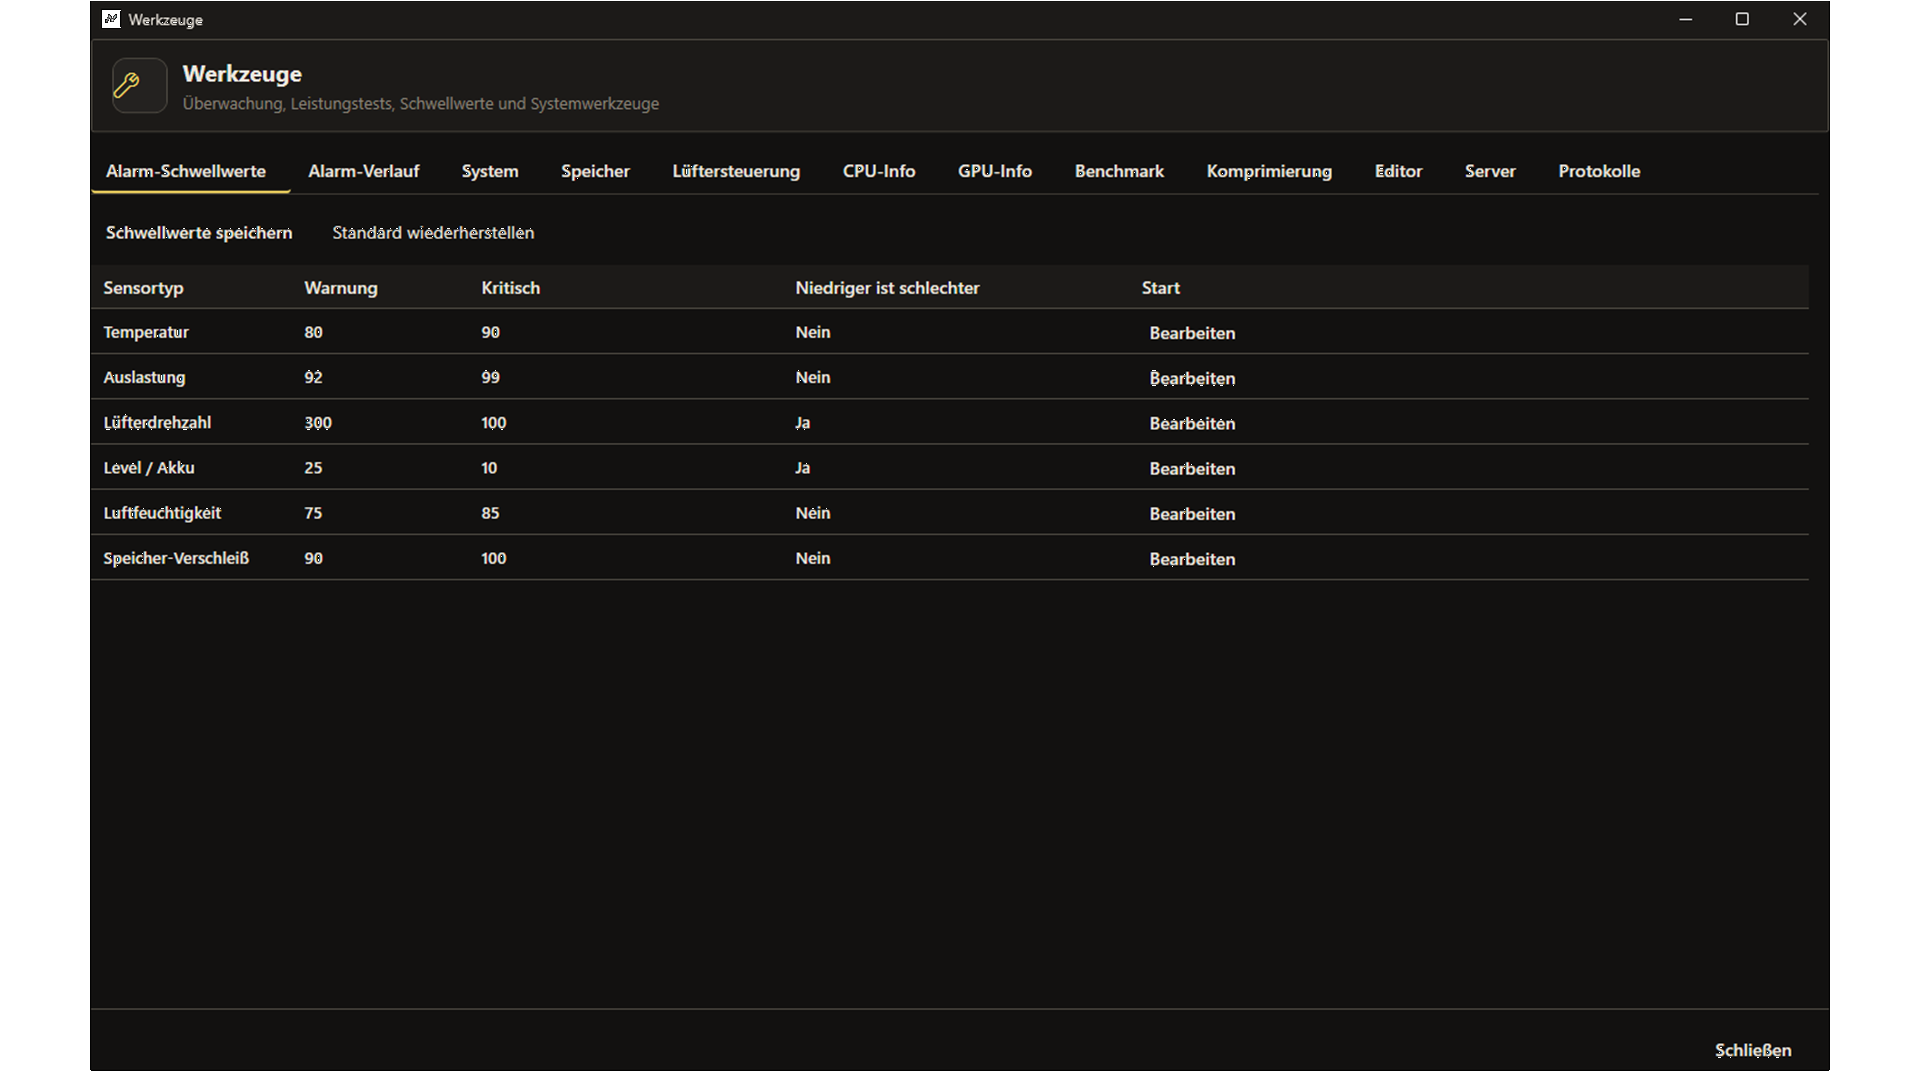
Task: Click the Warnung column header
Action: 341,288
